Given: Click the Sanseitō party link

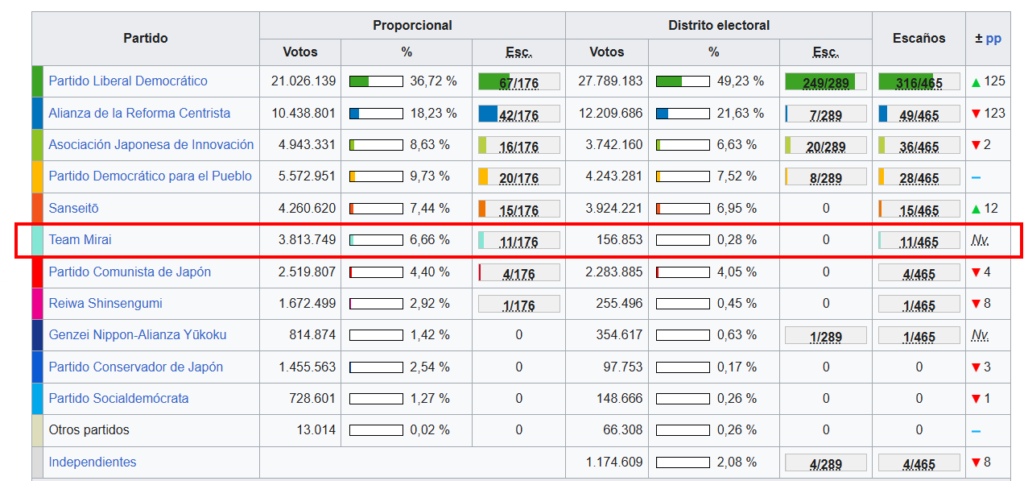Looking at the screenshot, I should tap(74, 208).
